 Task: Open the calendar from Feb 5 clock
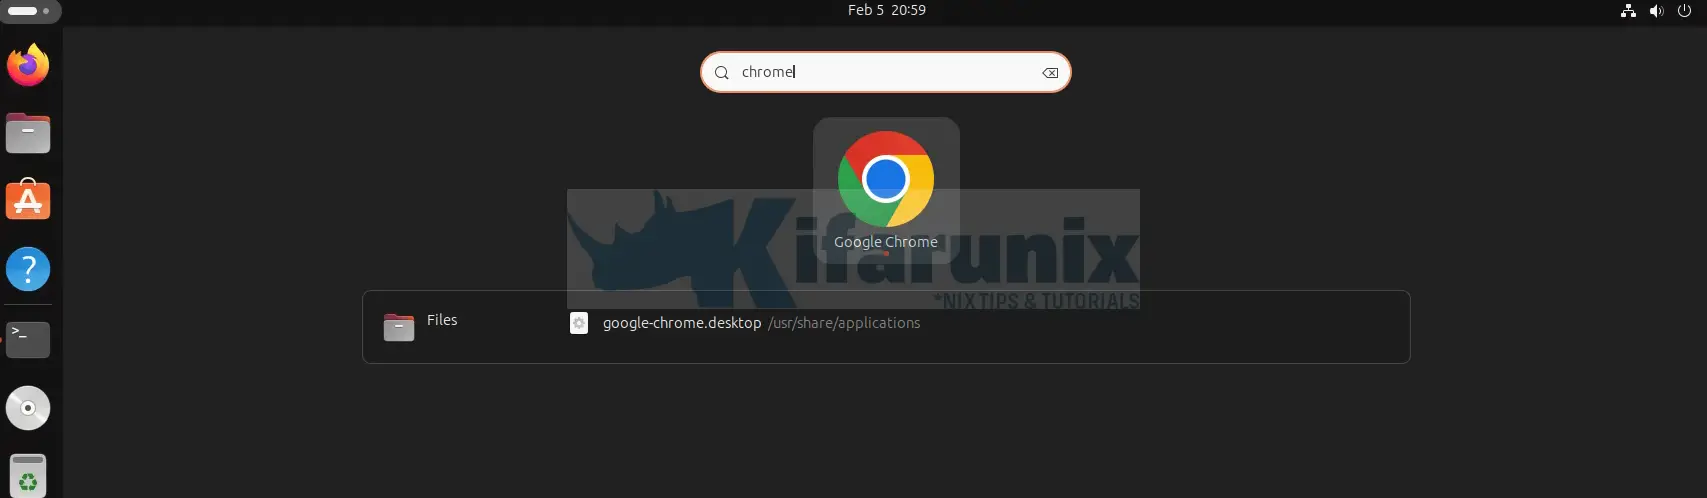[x=886, y=10]
